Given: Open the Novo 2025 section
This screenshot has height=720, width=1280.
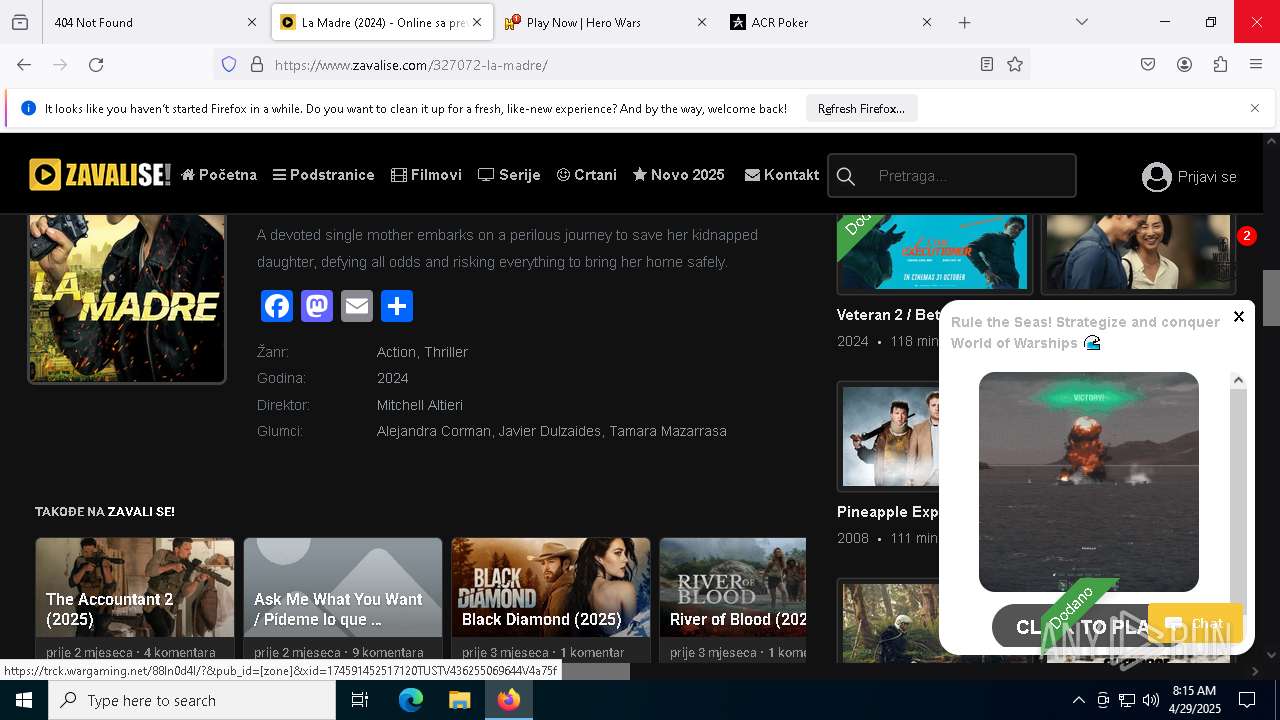Looking at the screenshot, I should tap(679, 175).
